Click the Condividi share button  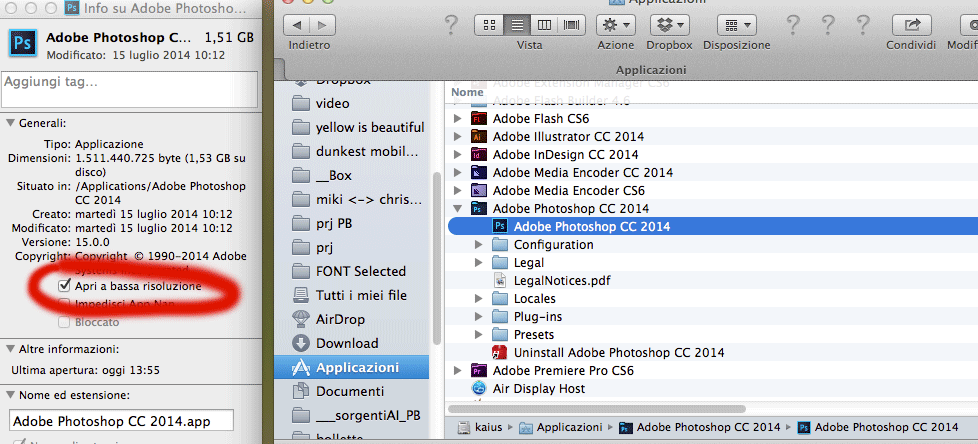click(x=911, y=25)
